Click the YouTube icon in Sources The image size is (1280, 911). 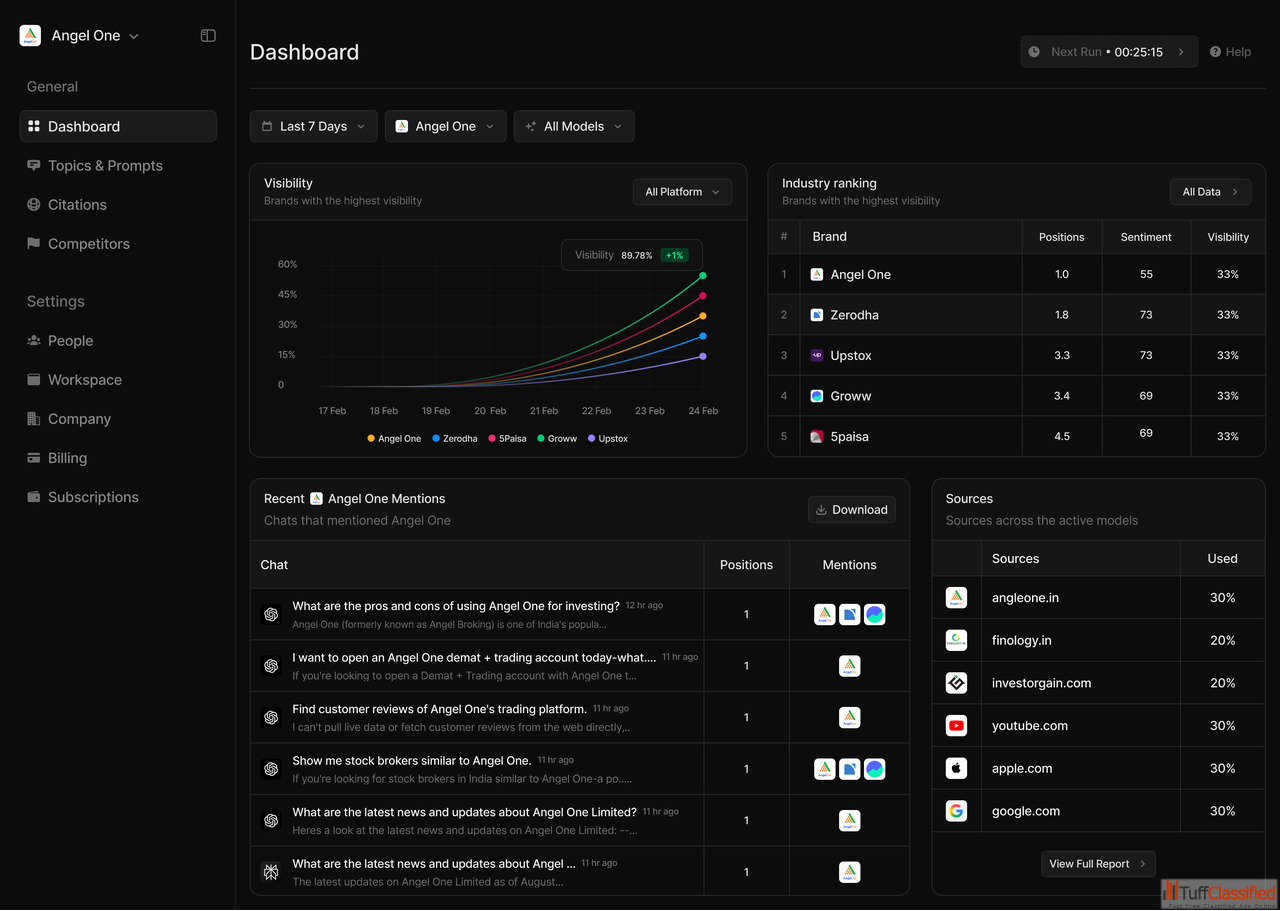pos(956,726)
